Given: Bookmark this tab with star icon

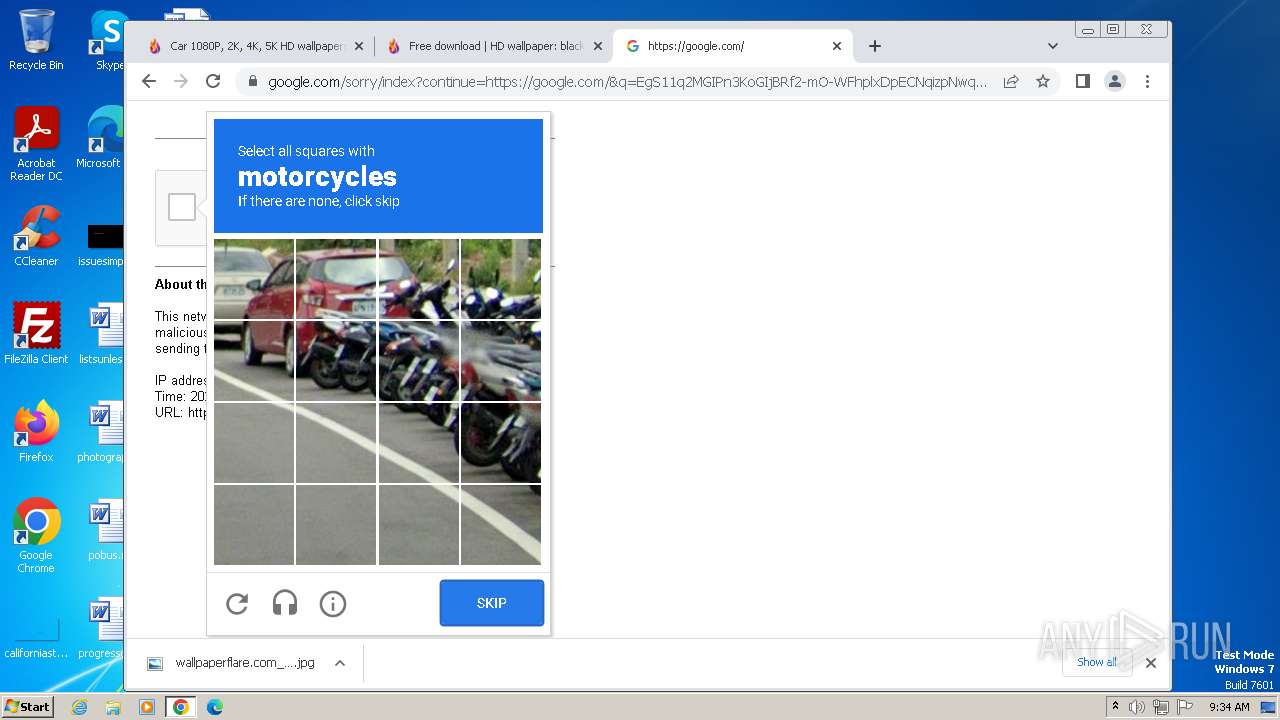Looking at the screenshot, I should (x=1043, y=81).
